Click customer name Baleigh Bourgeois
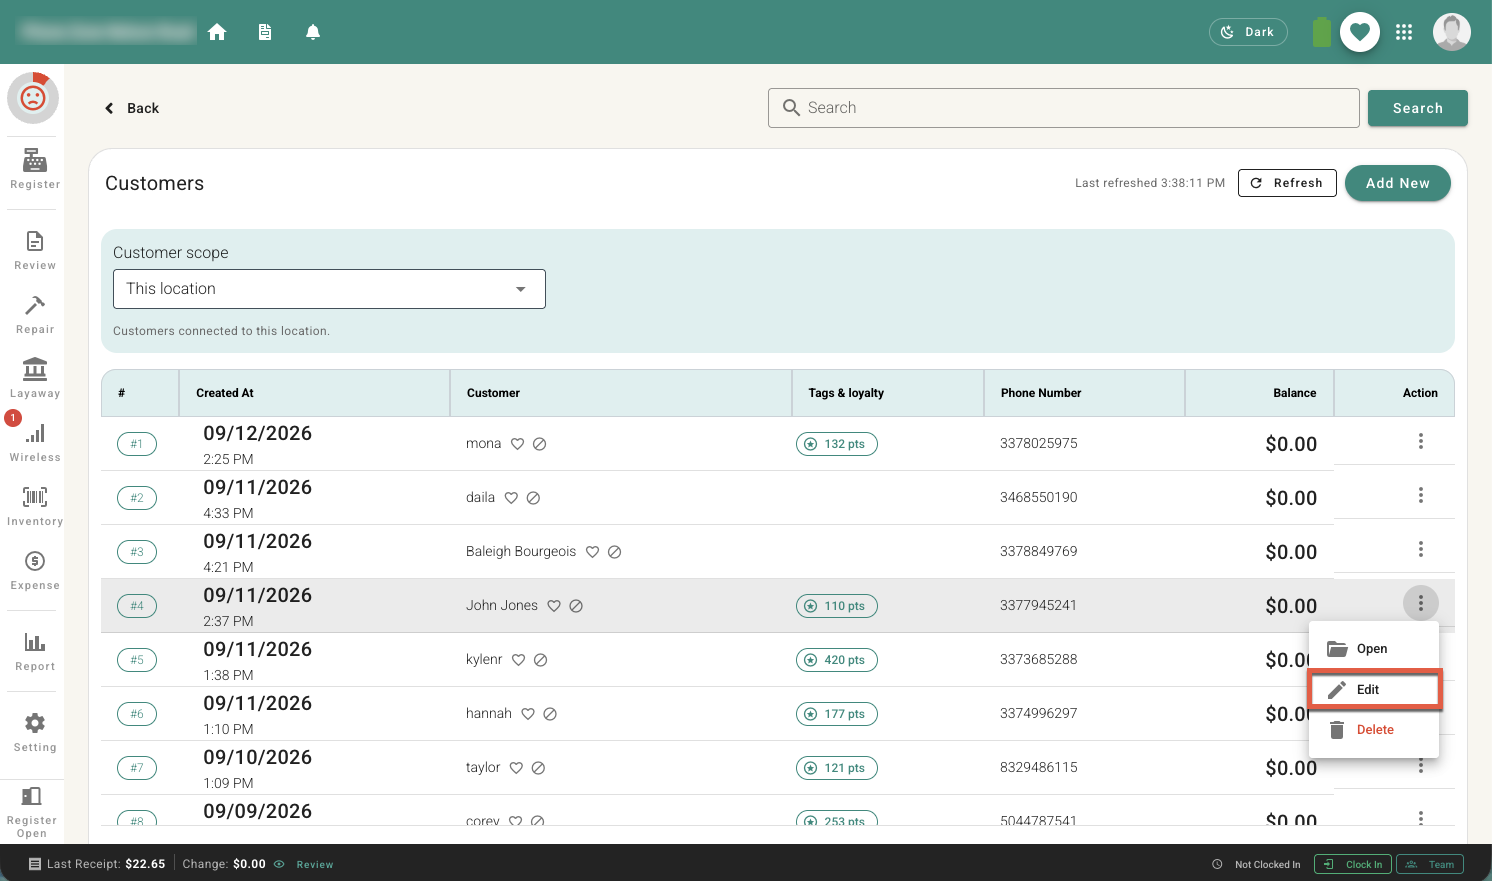This screenshot has width=1492, height=881. 521,551
